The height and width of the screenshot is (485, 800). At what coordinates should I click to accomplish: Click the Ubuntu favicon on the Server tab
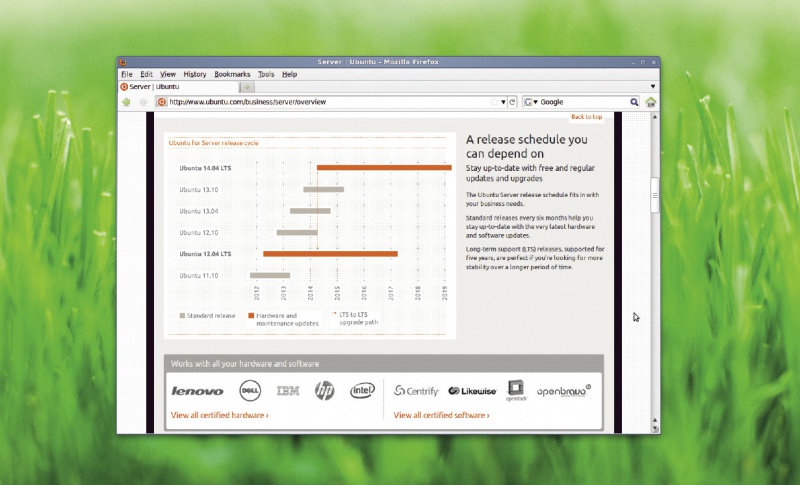124,87
